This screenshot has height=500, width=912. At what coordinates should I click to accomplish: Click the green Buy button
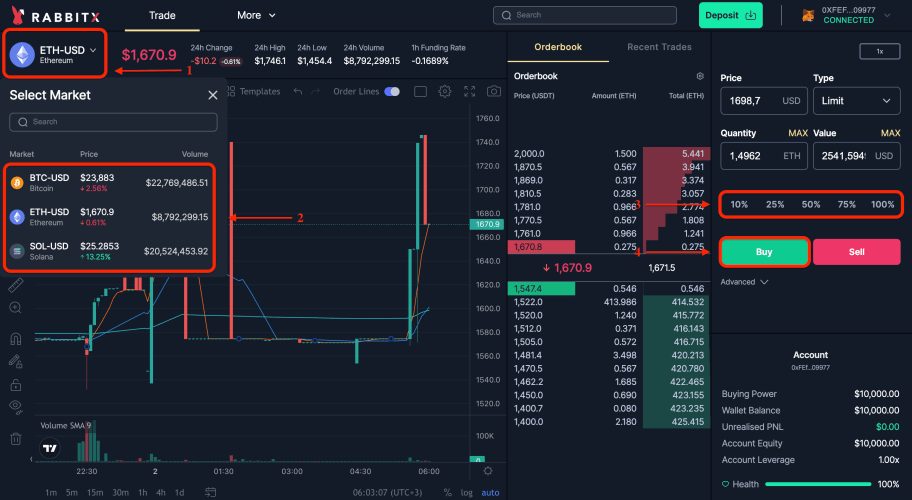tap(764, 252)
